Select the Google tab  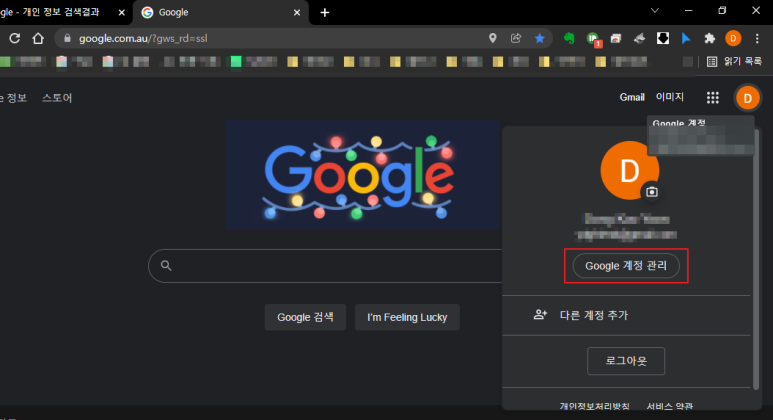(220, 12)
